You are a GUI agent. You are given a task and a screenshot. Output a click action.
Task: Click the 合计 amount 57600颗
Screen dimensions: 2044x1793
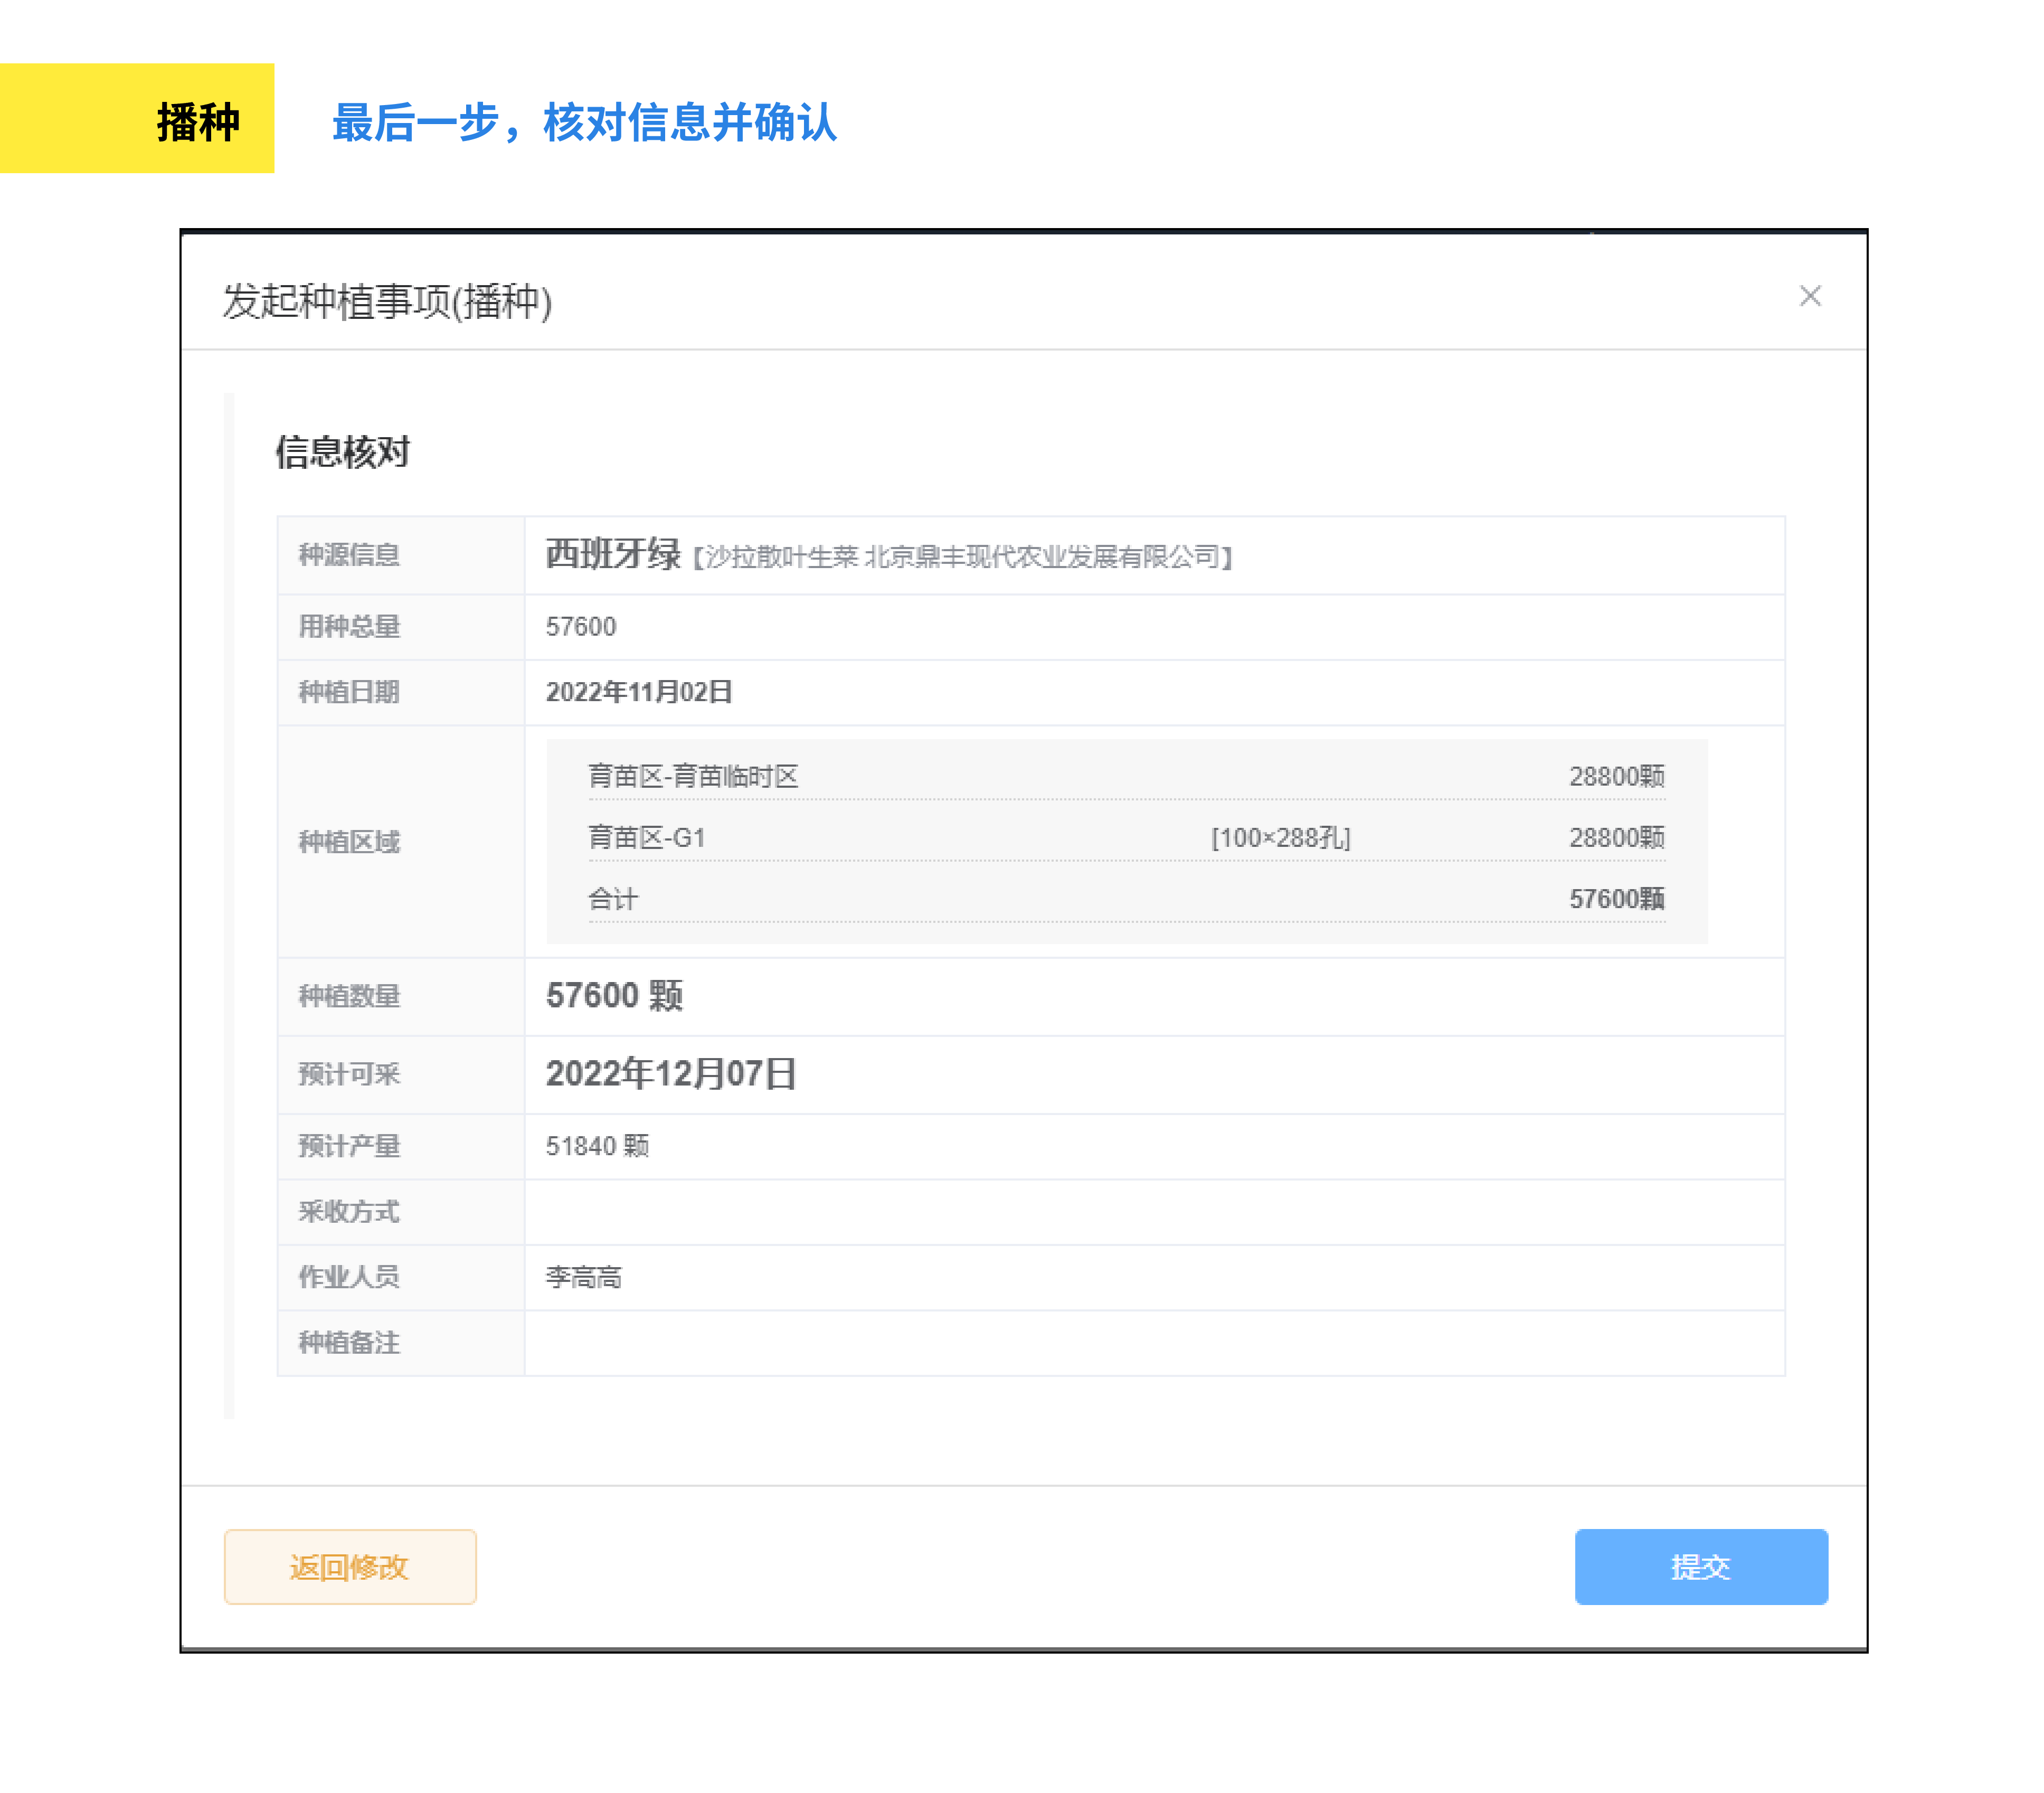click(x=1617, y=899)
